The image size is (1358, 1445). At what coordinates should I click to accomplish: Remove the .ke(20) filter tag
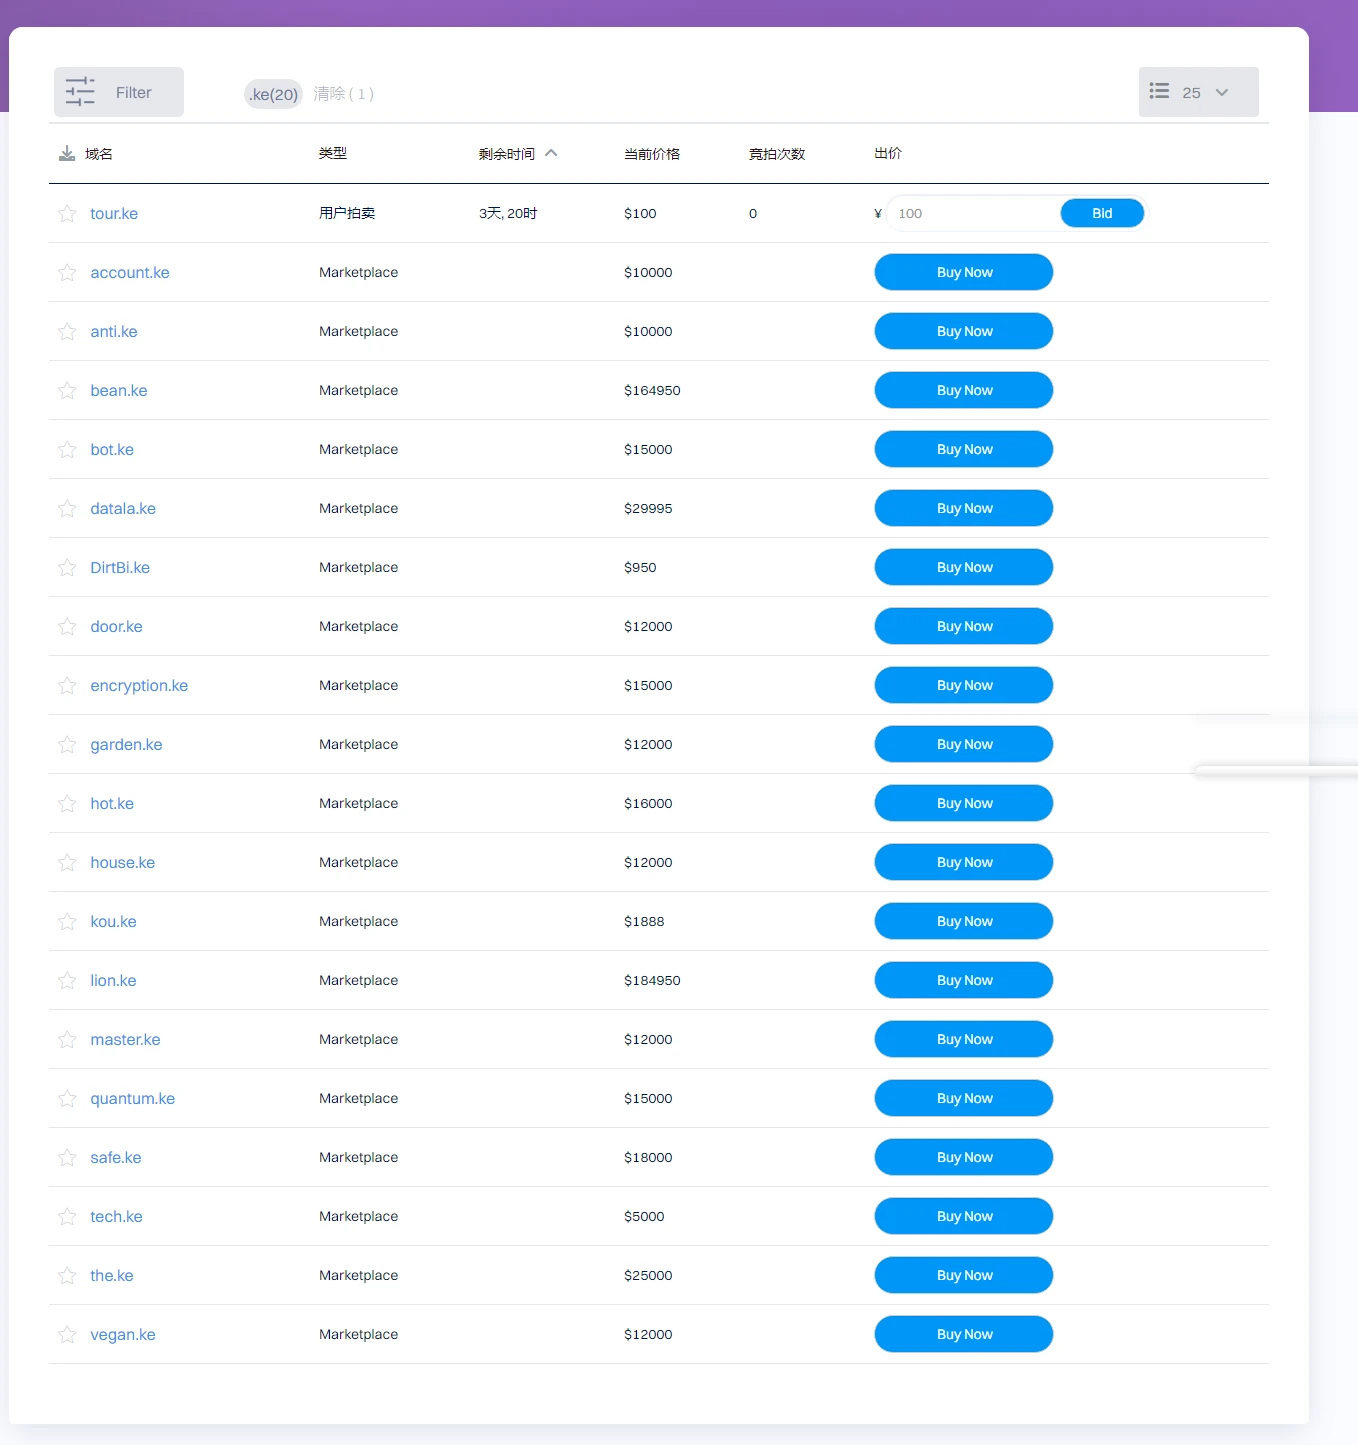coord(273,94)
